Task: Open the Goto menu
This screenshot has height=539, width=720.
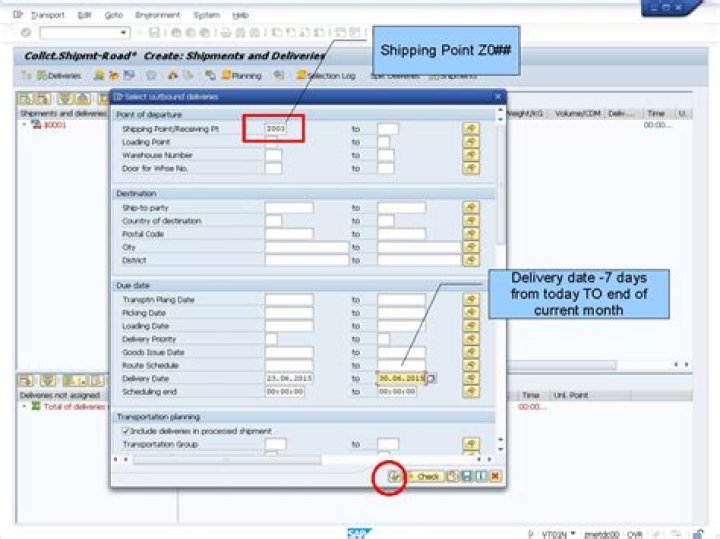Action: [x=113, y=15]
